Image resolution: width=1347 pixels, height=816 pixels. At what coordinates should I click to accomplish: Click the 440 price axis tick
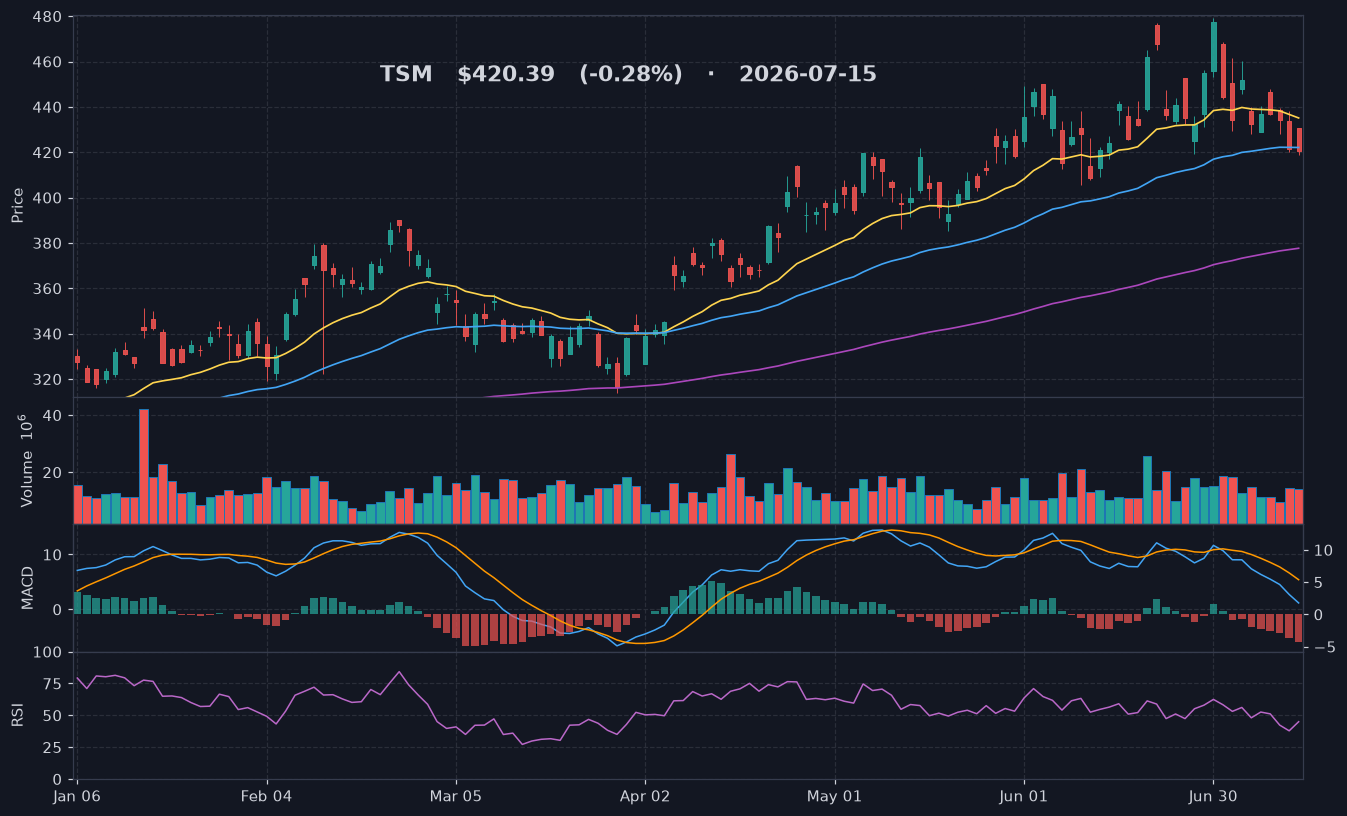click(x=49, y=108)
